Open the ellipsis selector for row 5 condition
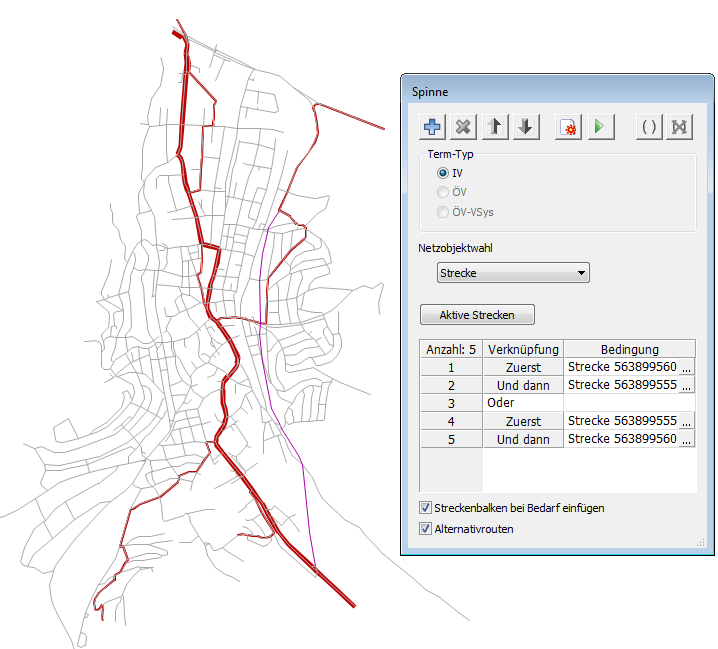Screen dimensions: 718x649 point(686,440)
